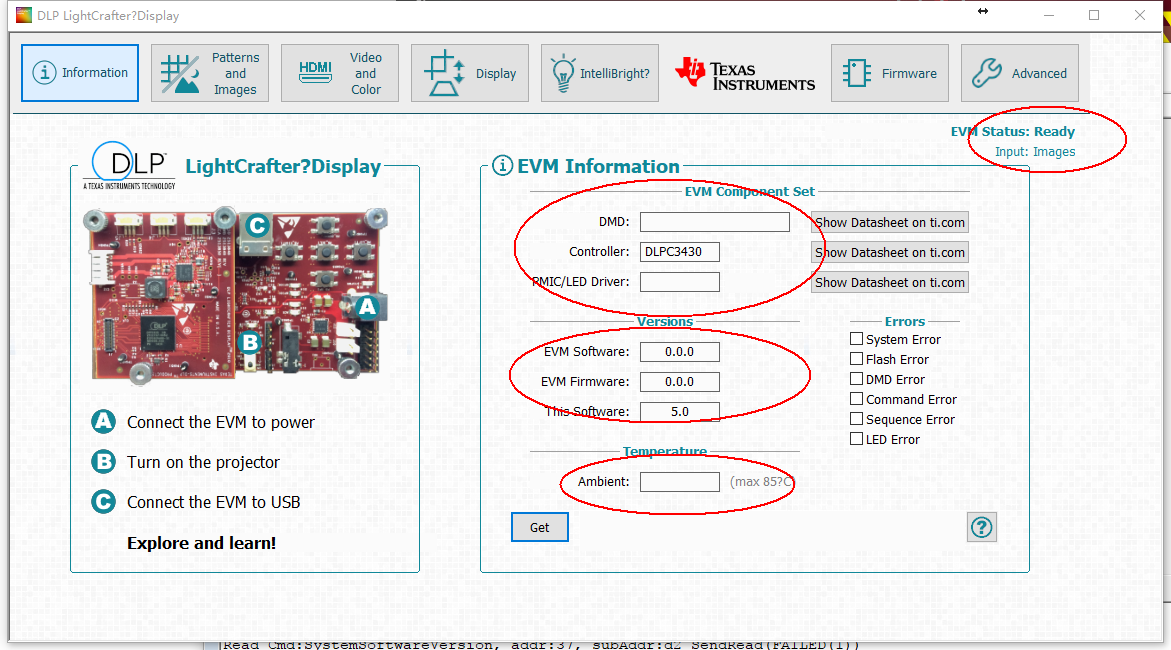Image resolution: width=1171 pixels, height=650 pixels.
Task: Click the "Connect the EVM to USB" text
Action: click(214, 502)
